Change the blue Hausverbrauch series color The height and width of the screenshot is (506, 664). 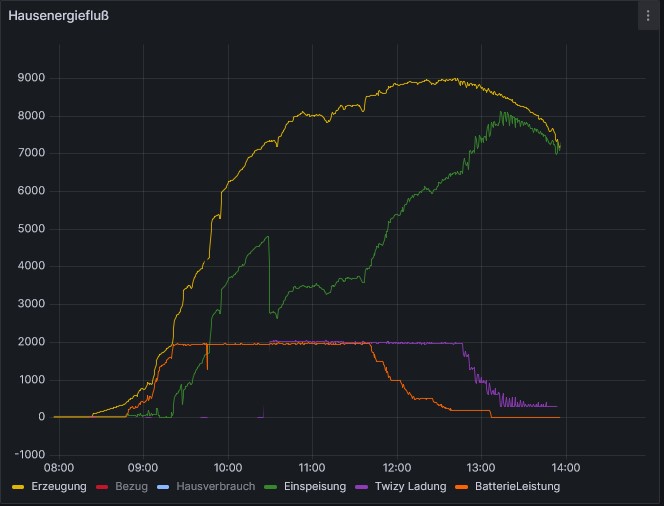162,487
